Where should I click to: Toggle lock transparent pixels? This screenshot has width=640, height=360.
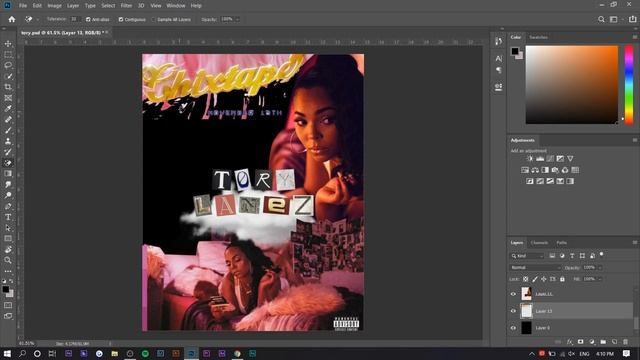(x=526, y=279)
